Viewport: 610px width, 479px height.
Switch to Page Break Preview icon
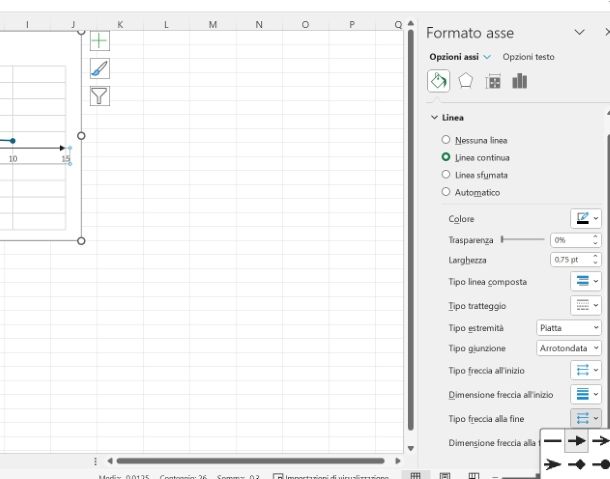pyautogui.click(x=473, y=475)
